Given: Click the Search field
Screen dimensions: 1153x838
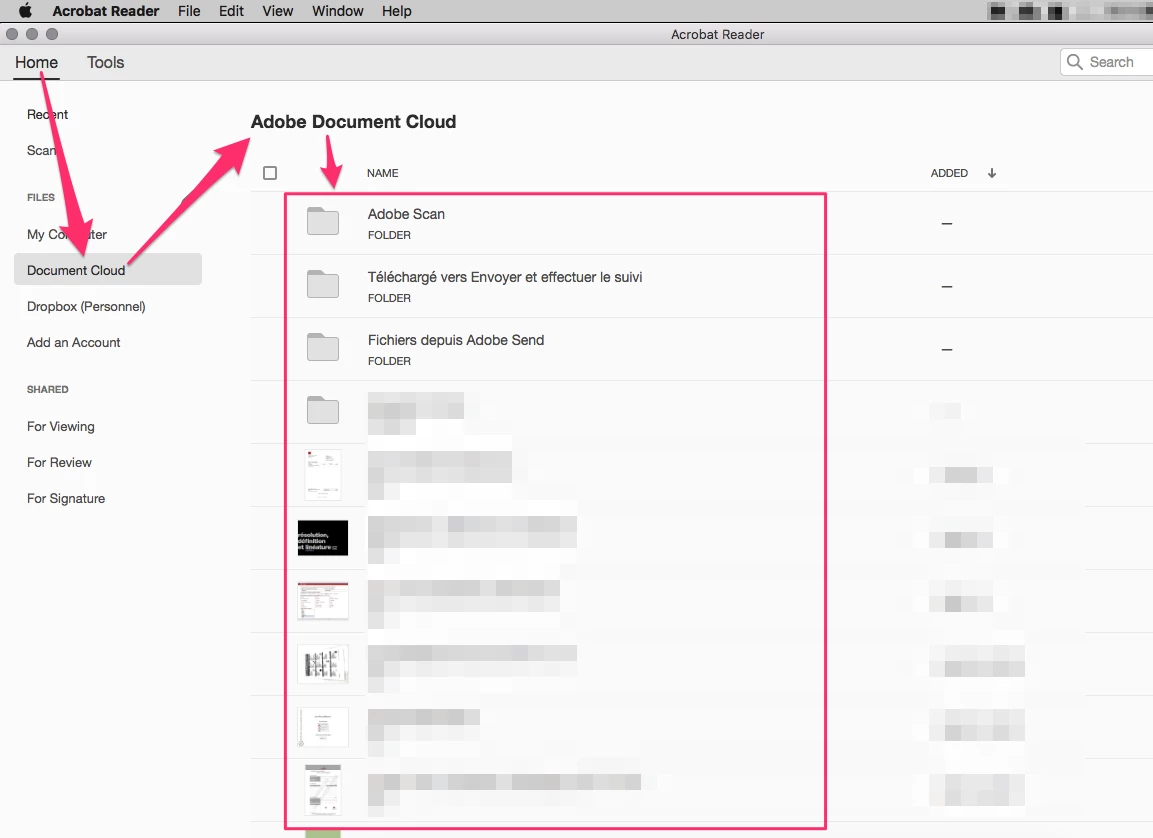Looking at the screenshot, I should [x=1107, y=62].
